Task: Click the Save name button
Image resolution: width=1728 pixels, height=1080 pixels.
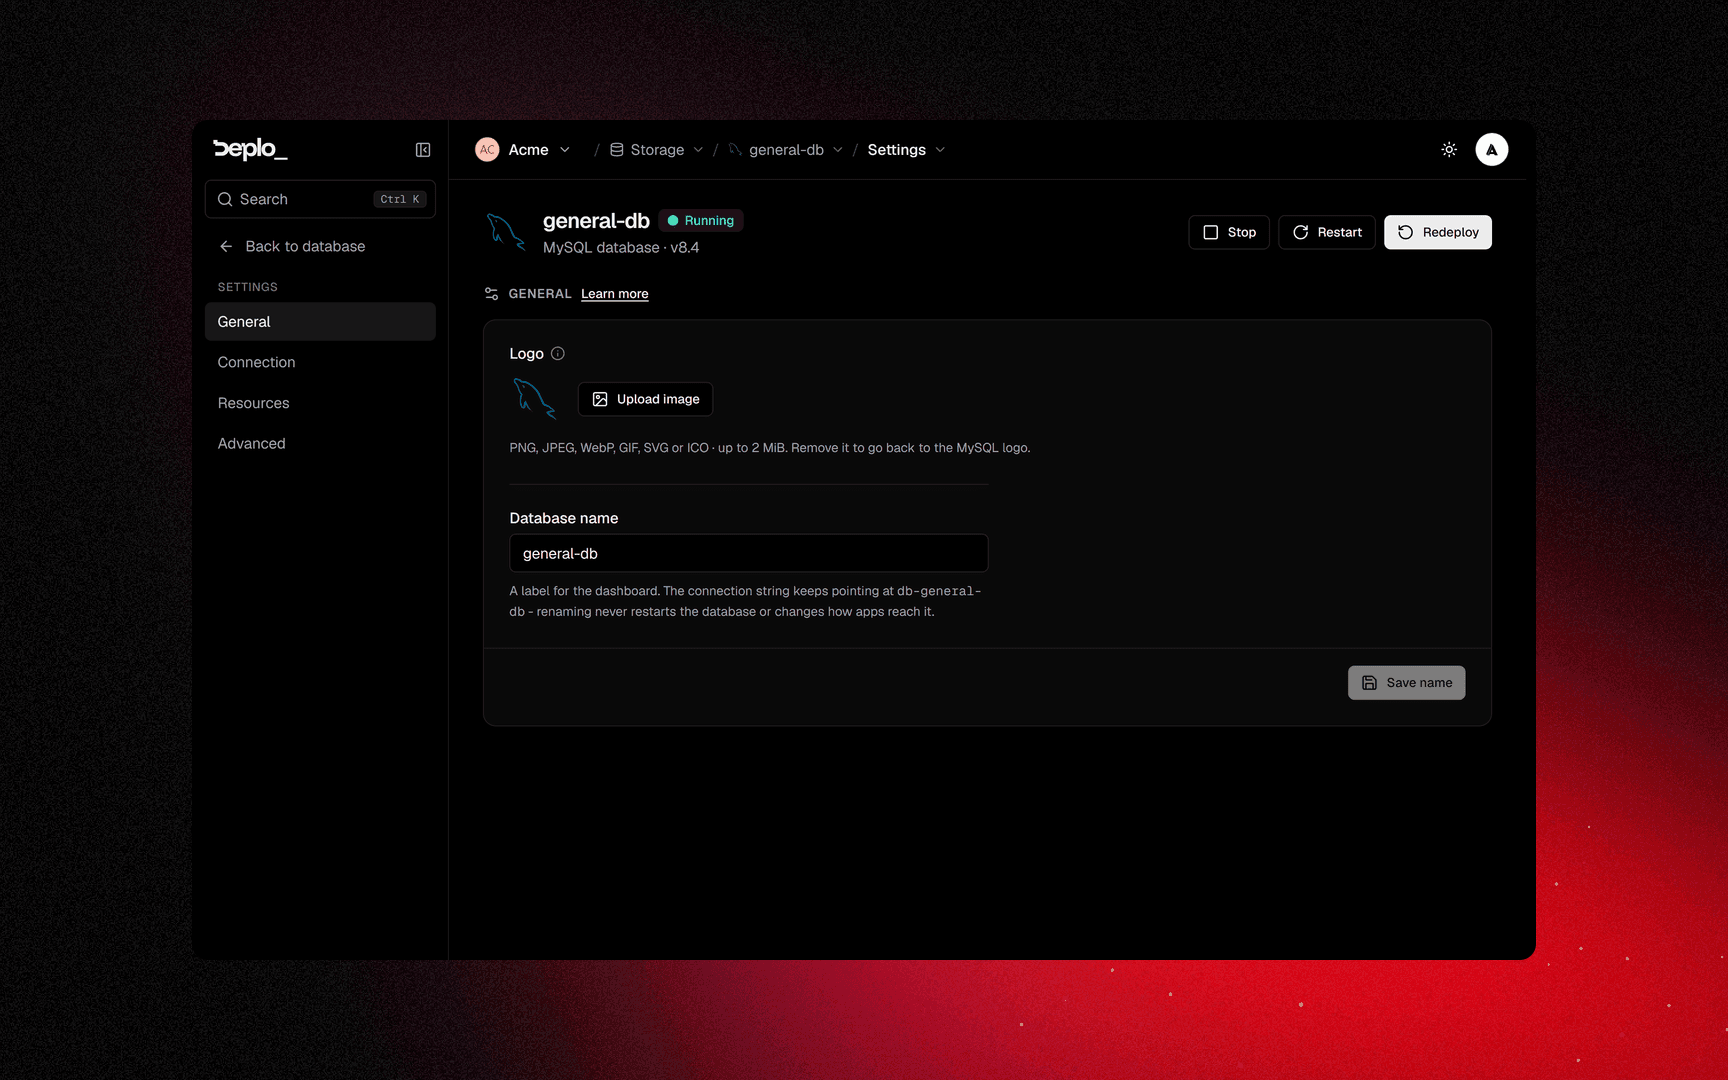Action: point(1406,683)
